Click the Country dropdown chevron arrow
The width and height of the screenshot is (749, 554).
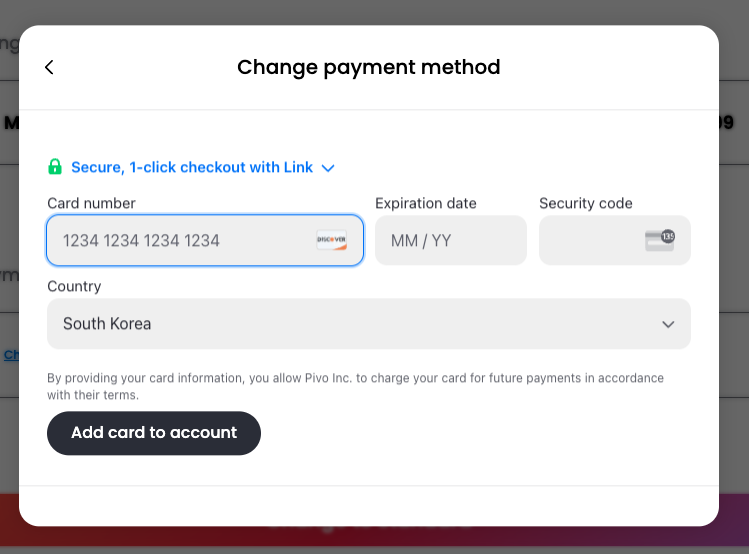point(668,324)
